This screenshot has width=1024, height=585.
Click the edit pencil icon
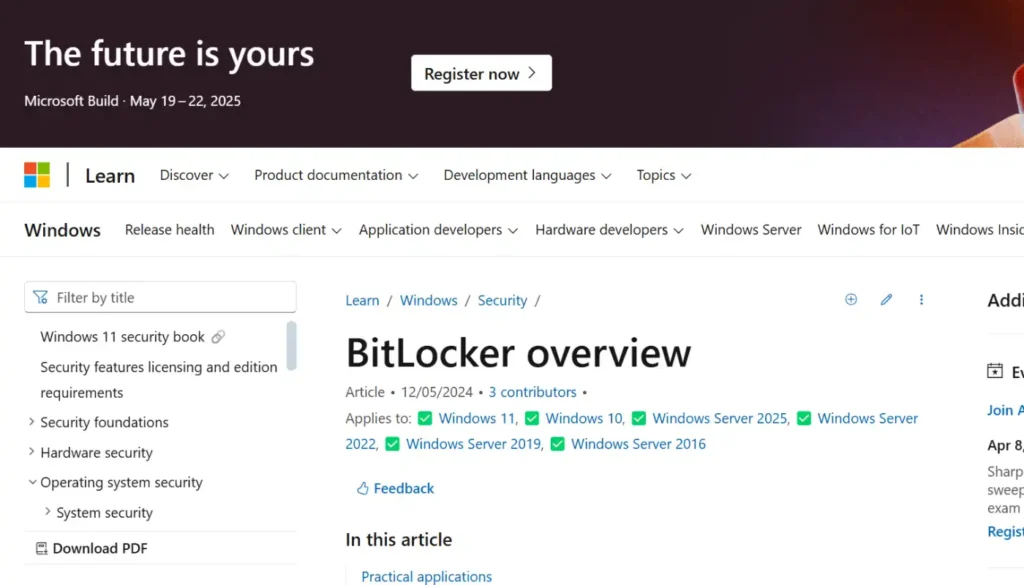pos(886,299)
